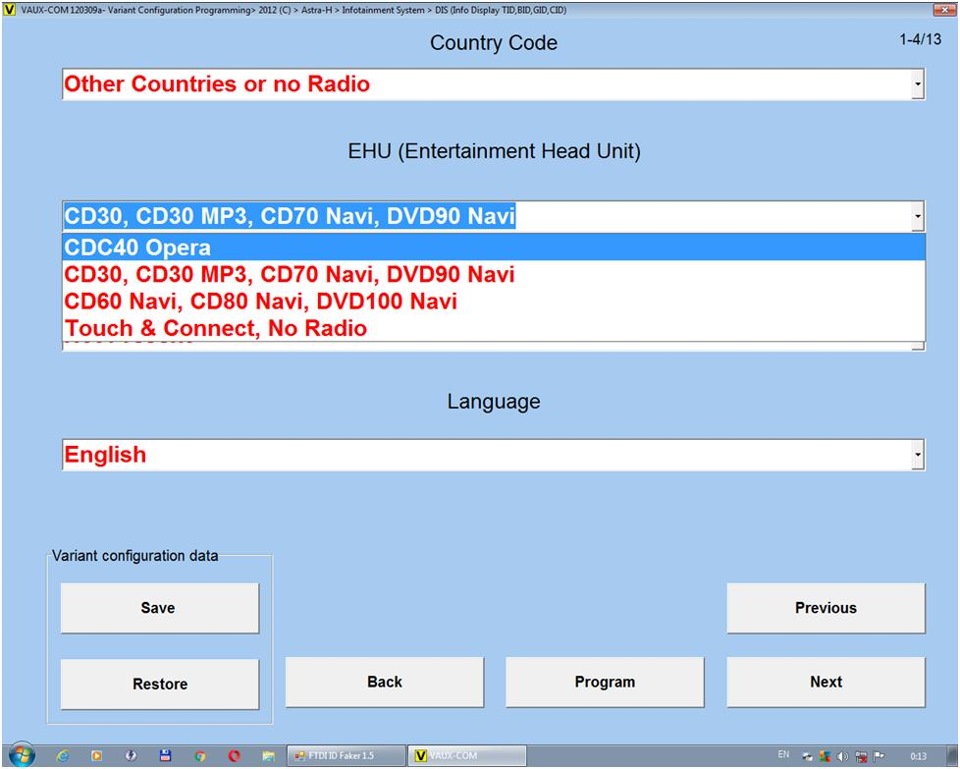Switch to FTDI ID Faker 1.5 window
This screenshot has height=769, width=960.
pyautogui.click(x=346, y=756)
